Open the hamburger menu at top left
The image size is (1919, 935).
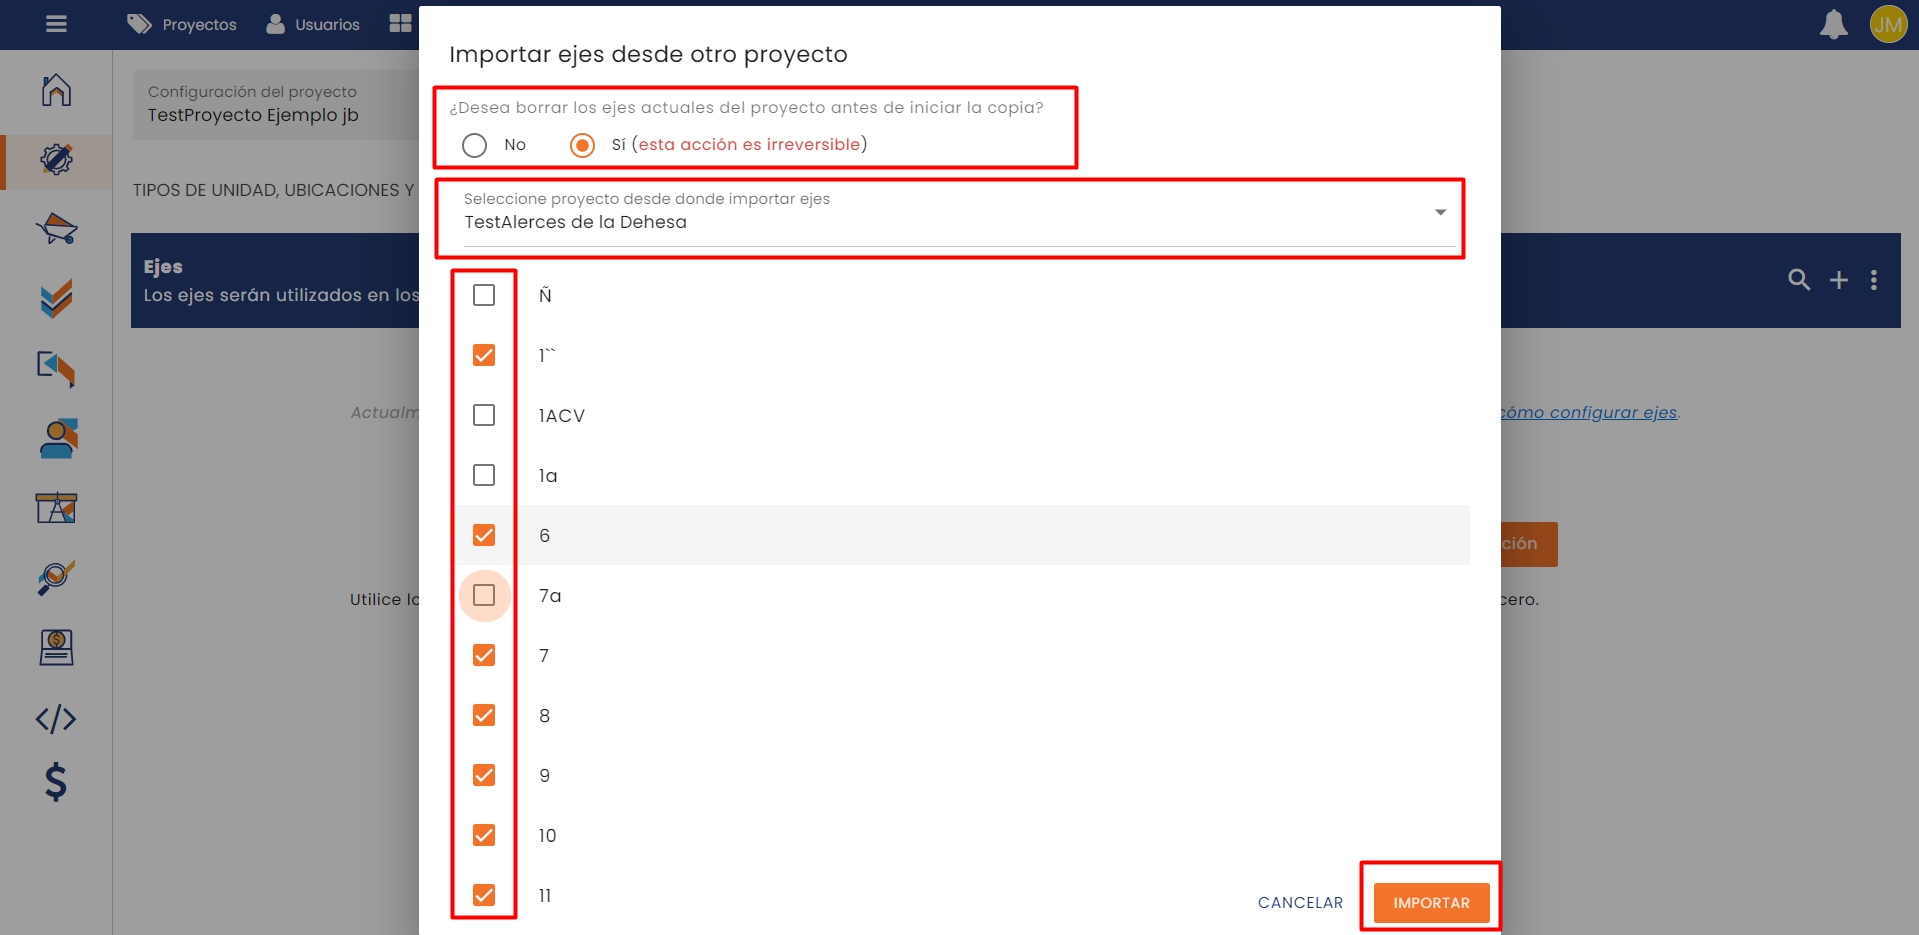[56, 24]
